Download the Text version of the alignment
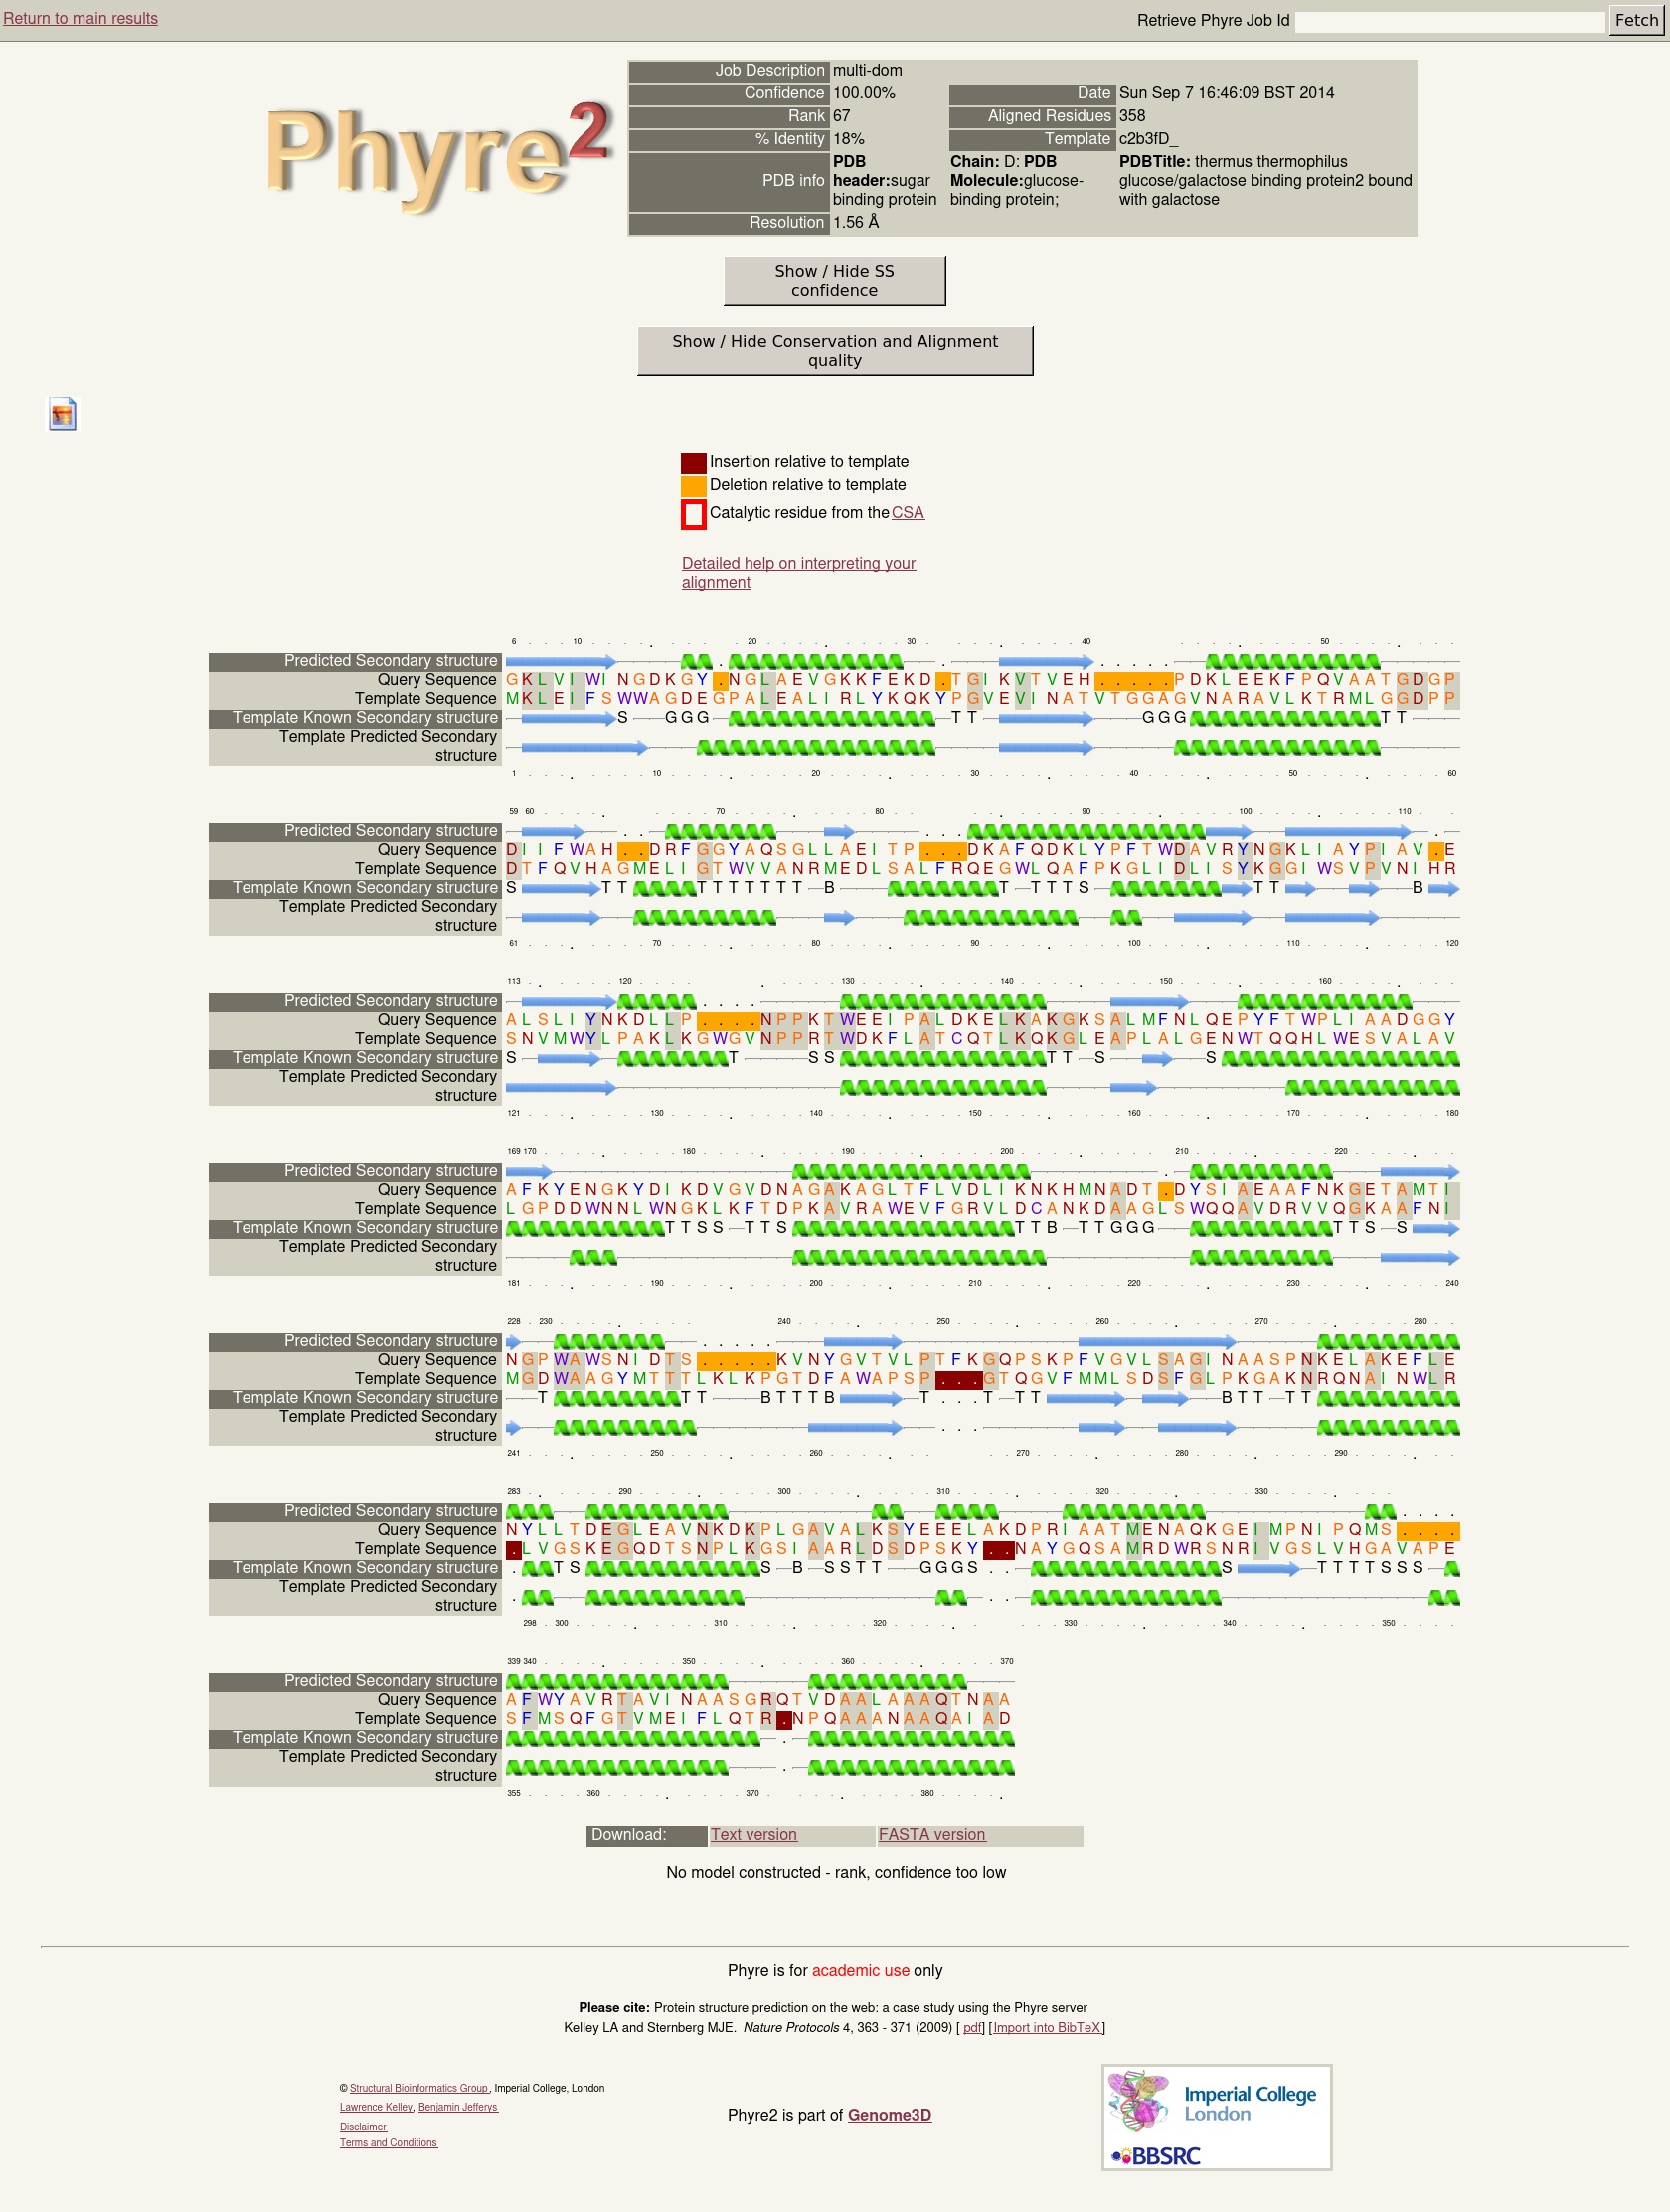1670x2212 pixels. (x=753, y=1834)
